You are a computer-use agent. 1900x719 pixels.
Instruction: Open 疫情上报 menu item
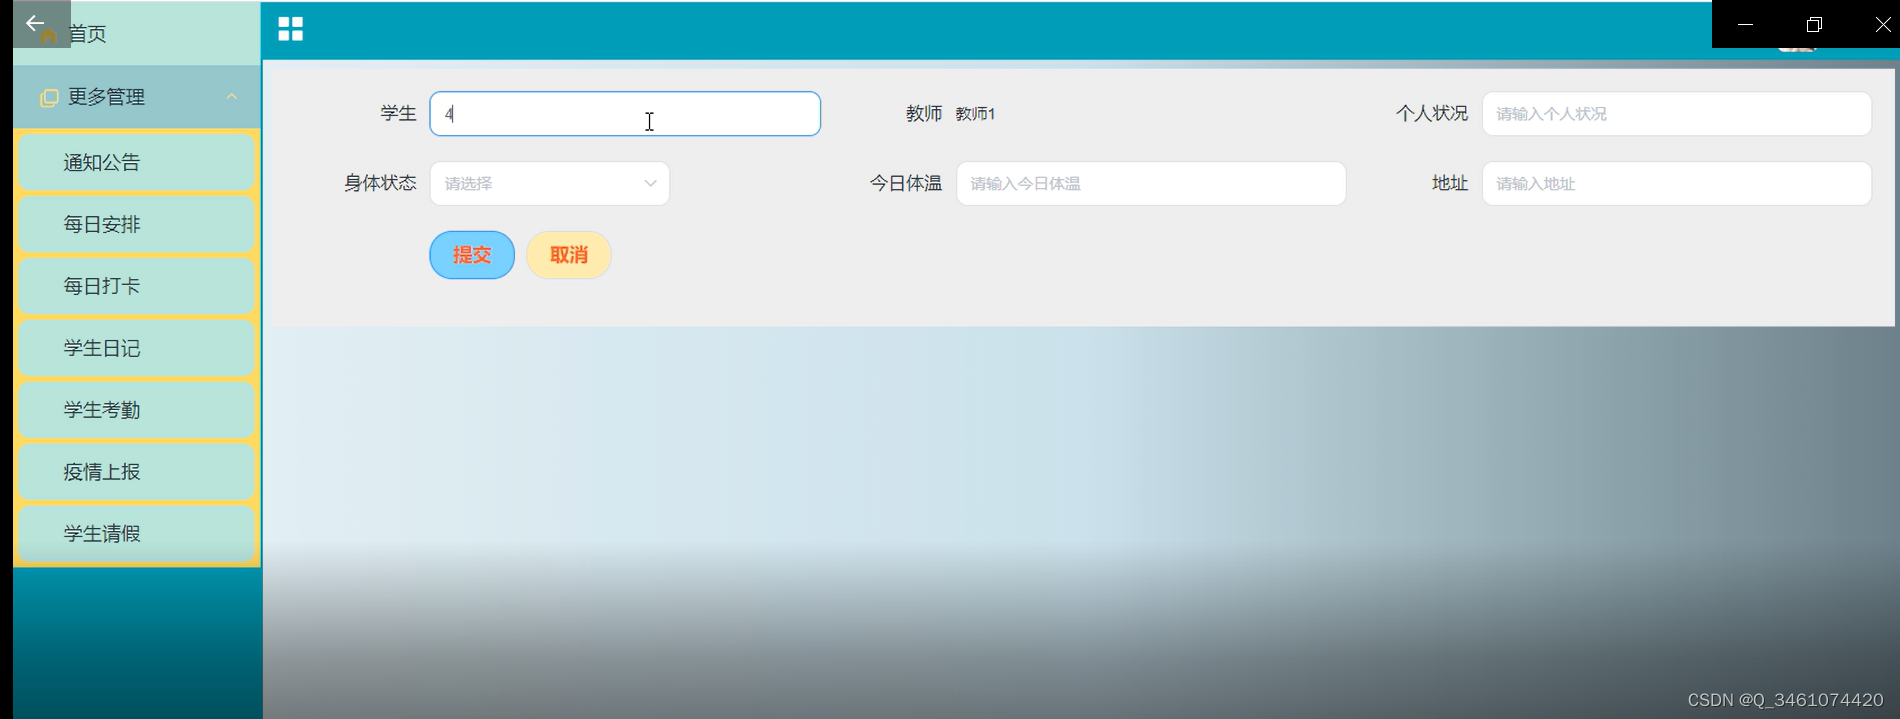click(137, 472)
